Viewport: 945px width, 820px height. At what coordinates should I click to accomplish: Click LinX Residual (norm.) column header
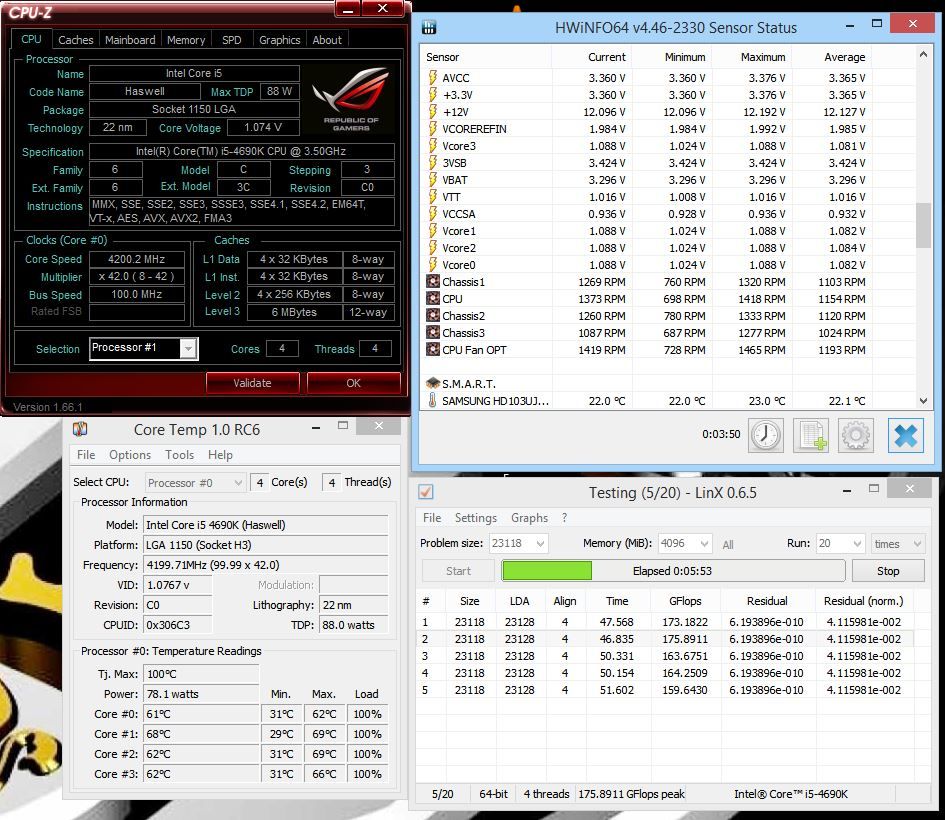coord(863,601)
